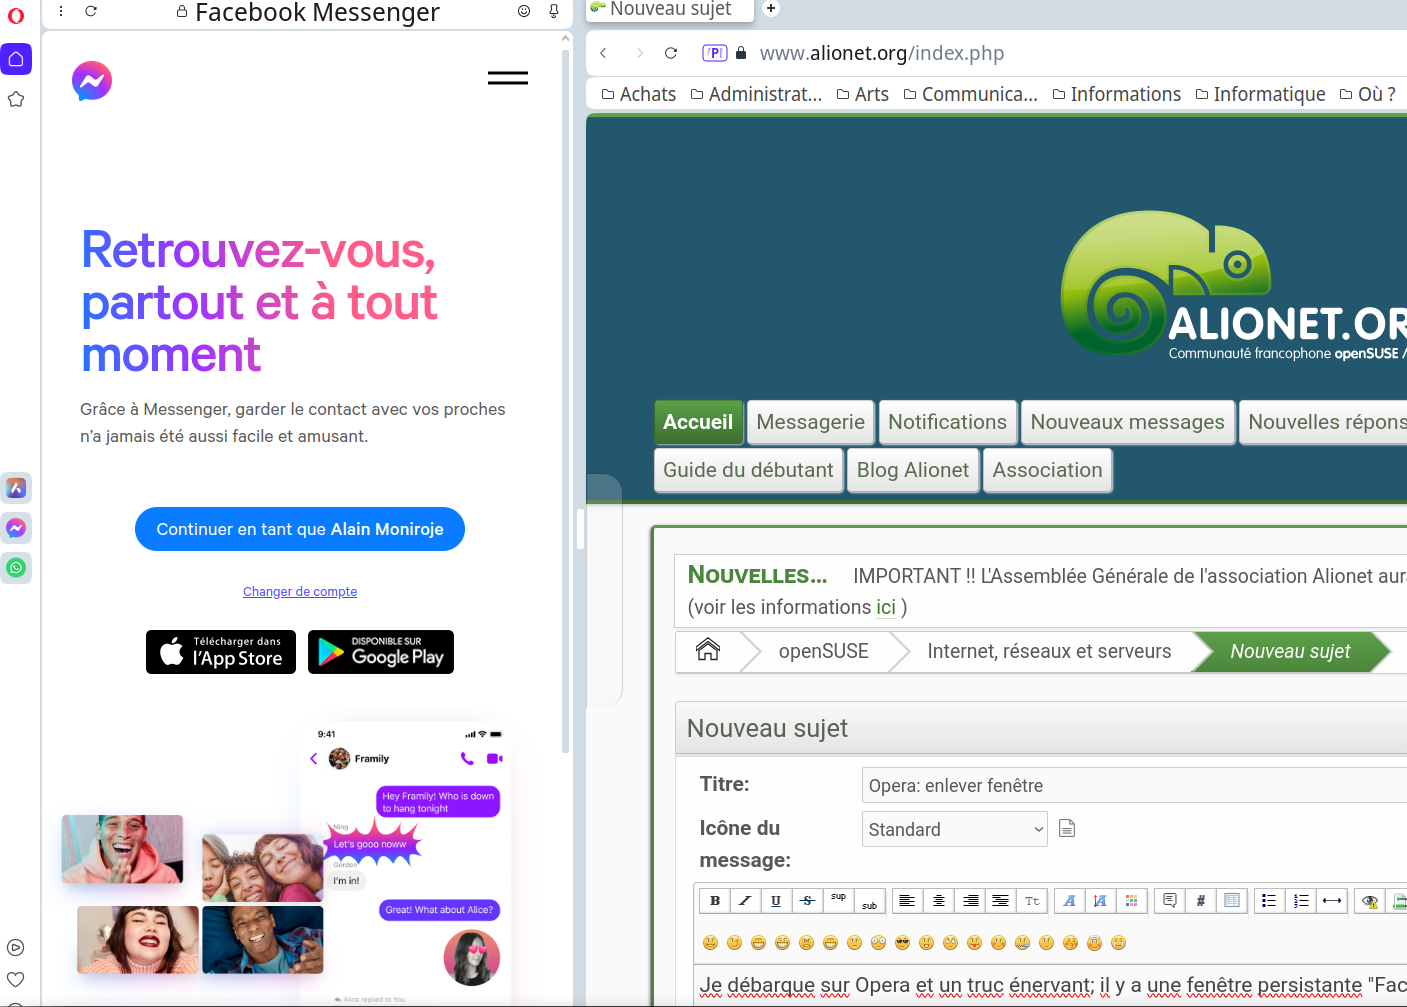Image resolution: width=1407 pixels, height=1007 pixels.
Task: Insert a code block with the # button
Action: pos(1201,901)
